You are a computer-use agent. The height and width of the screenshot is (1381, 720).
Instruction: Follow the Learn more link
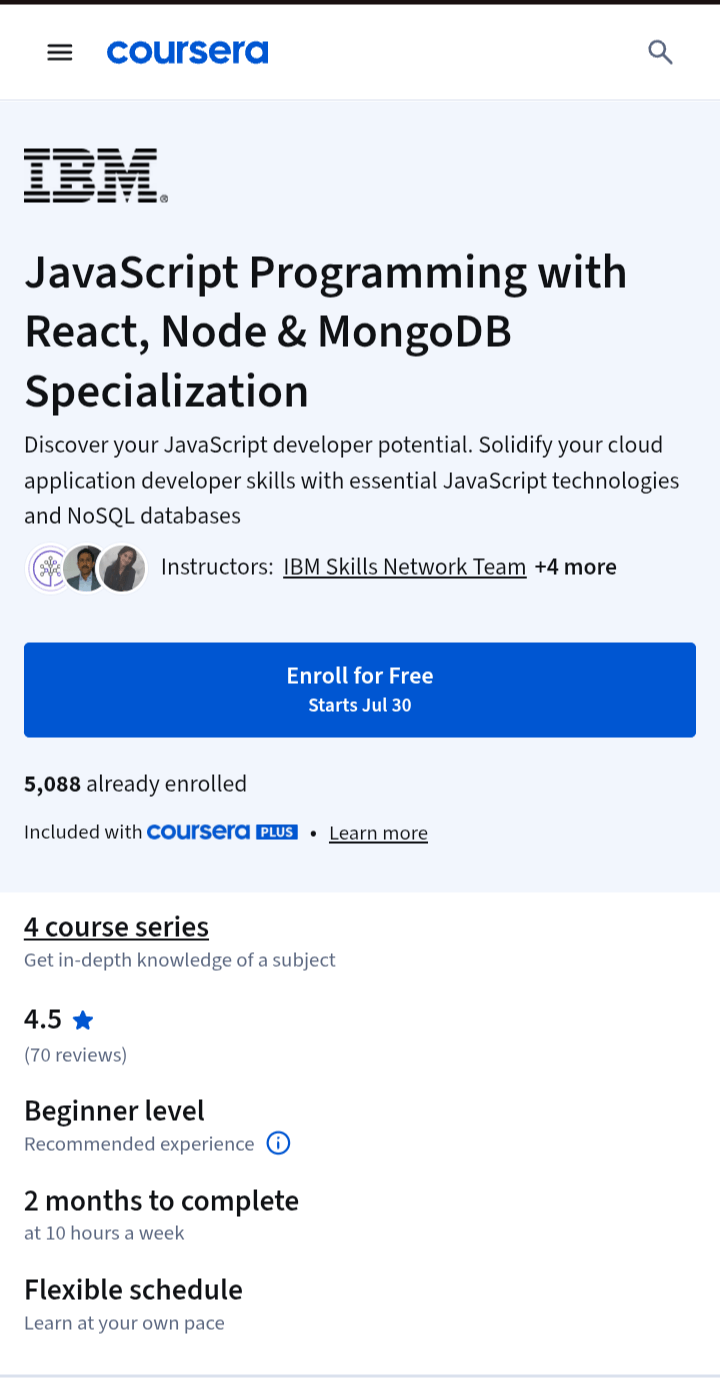click(378, 833)
